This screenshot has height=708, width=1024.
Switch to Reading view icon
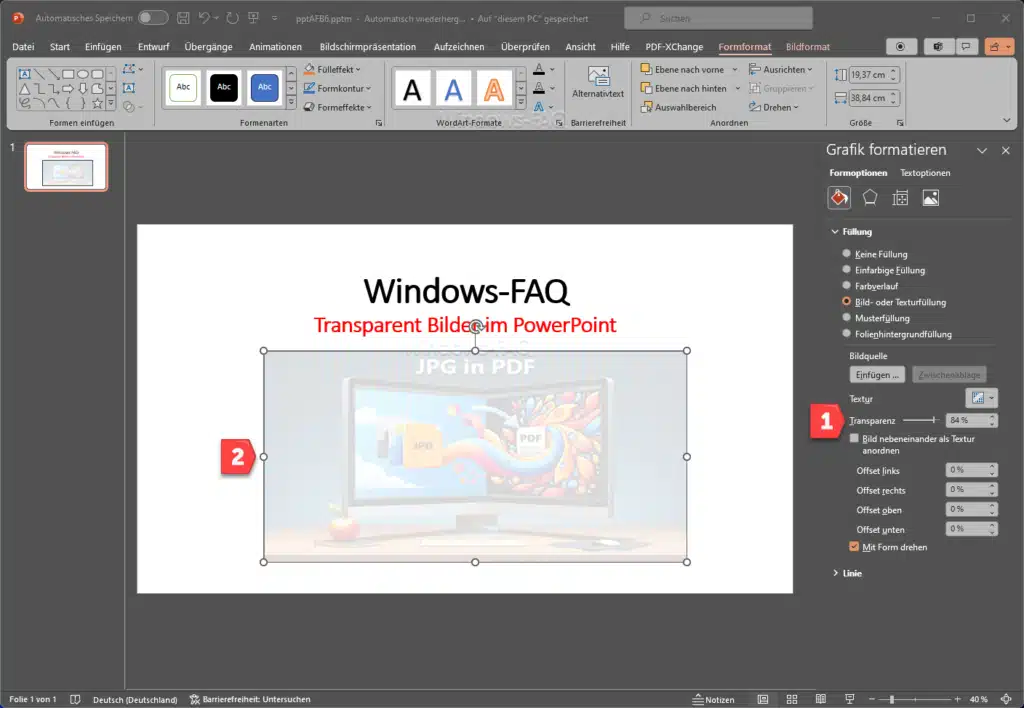821,700
